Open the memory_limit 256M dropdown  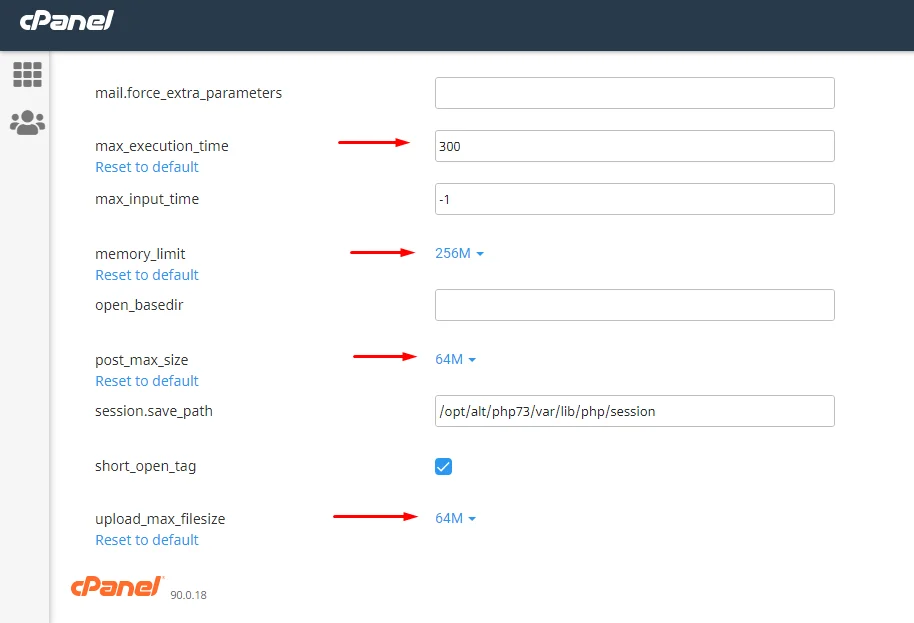click(x=459, y=254)
